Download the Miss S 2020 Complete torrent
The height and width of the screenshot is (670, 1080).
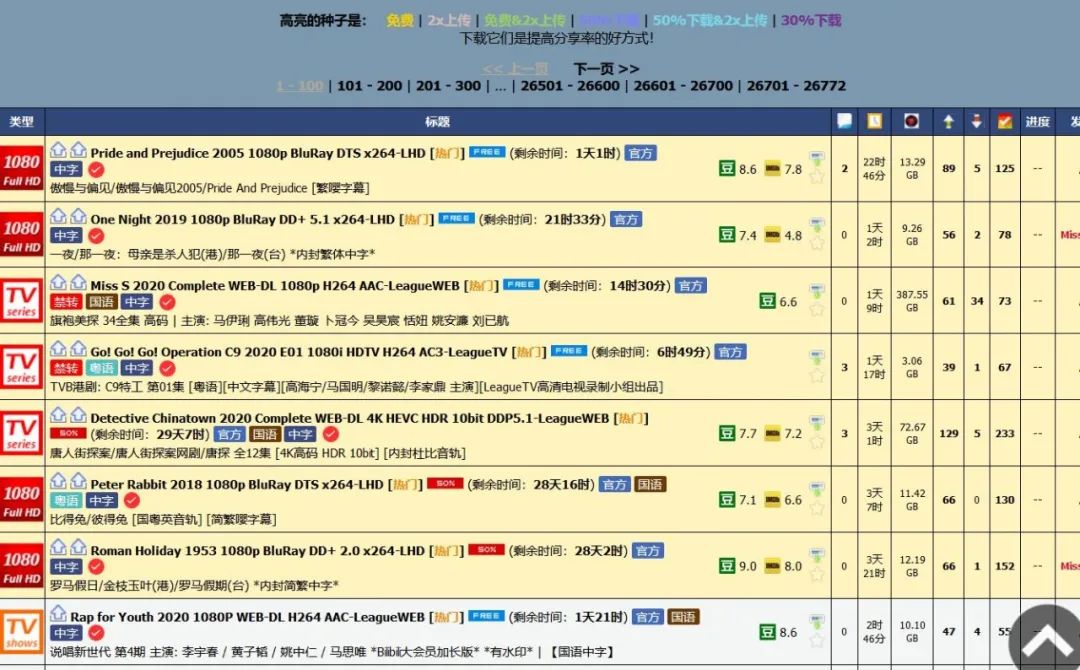(x=817, y=291)
